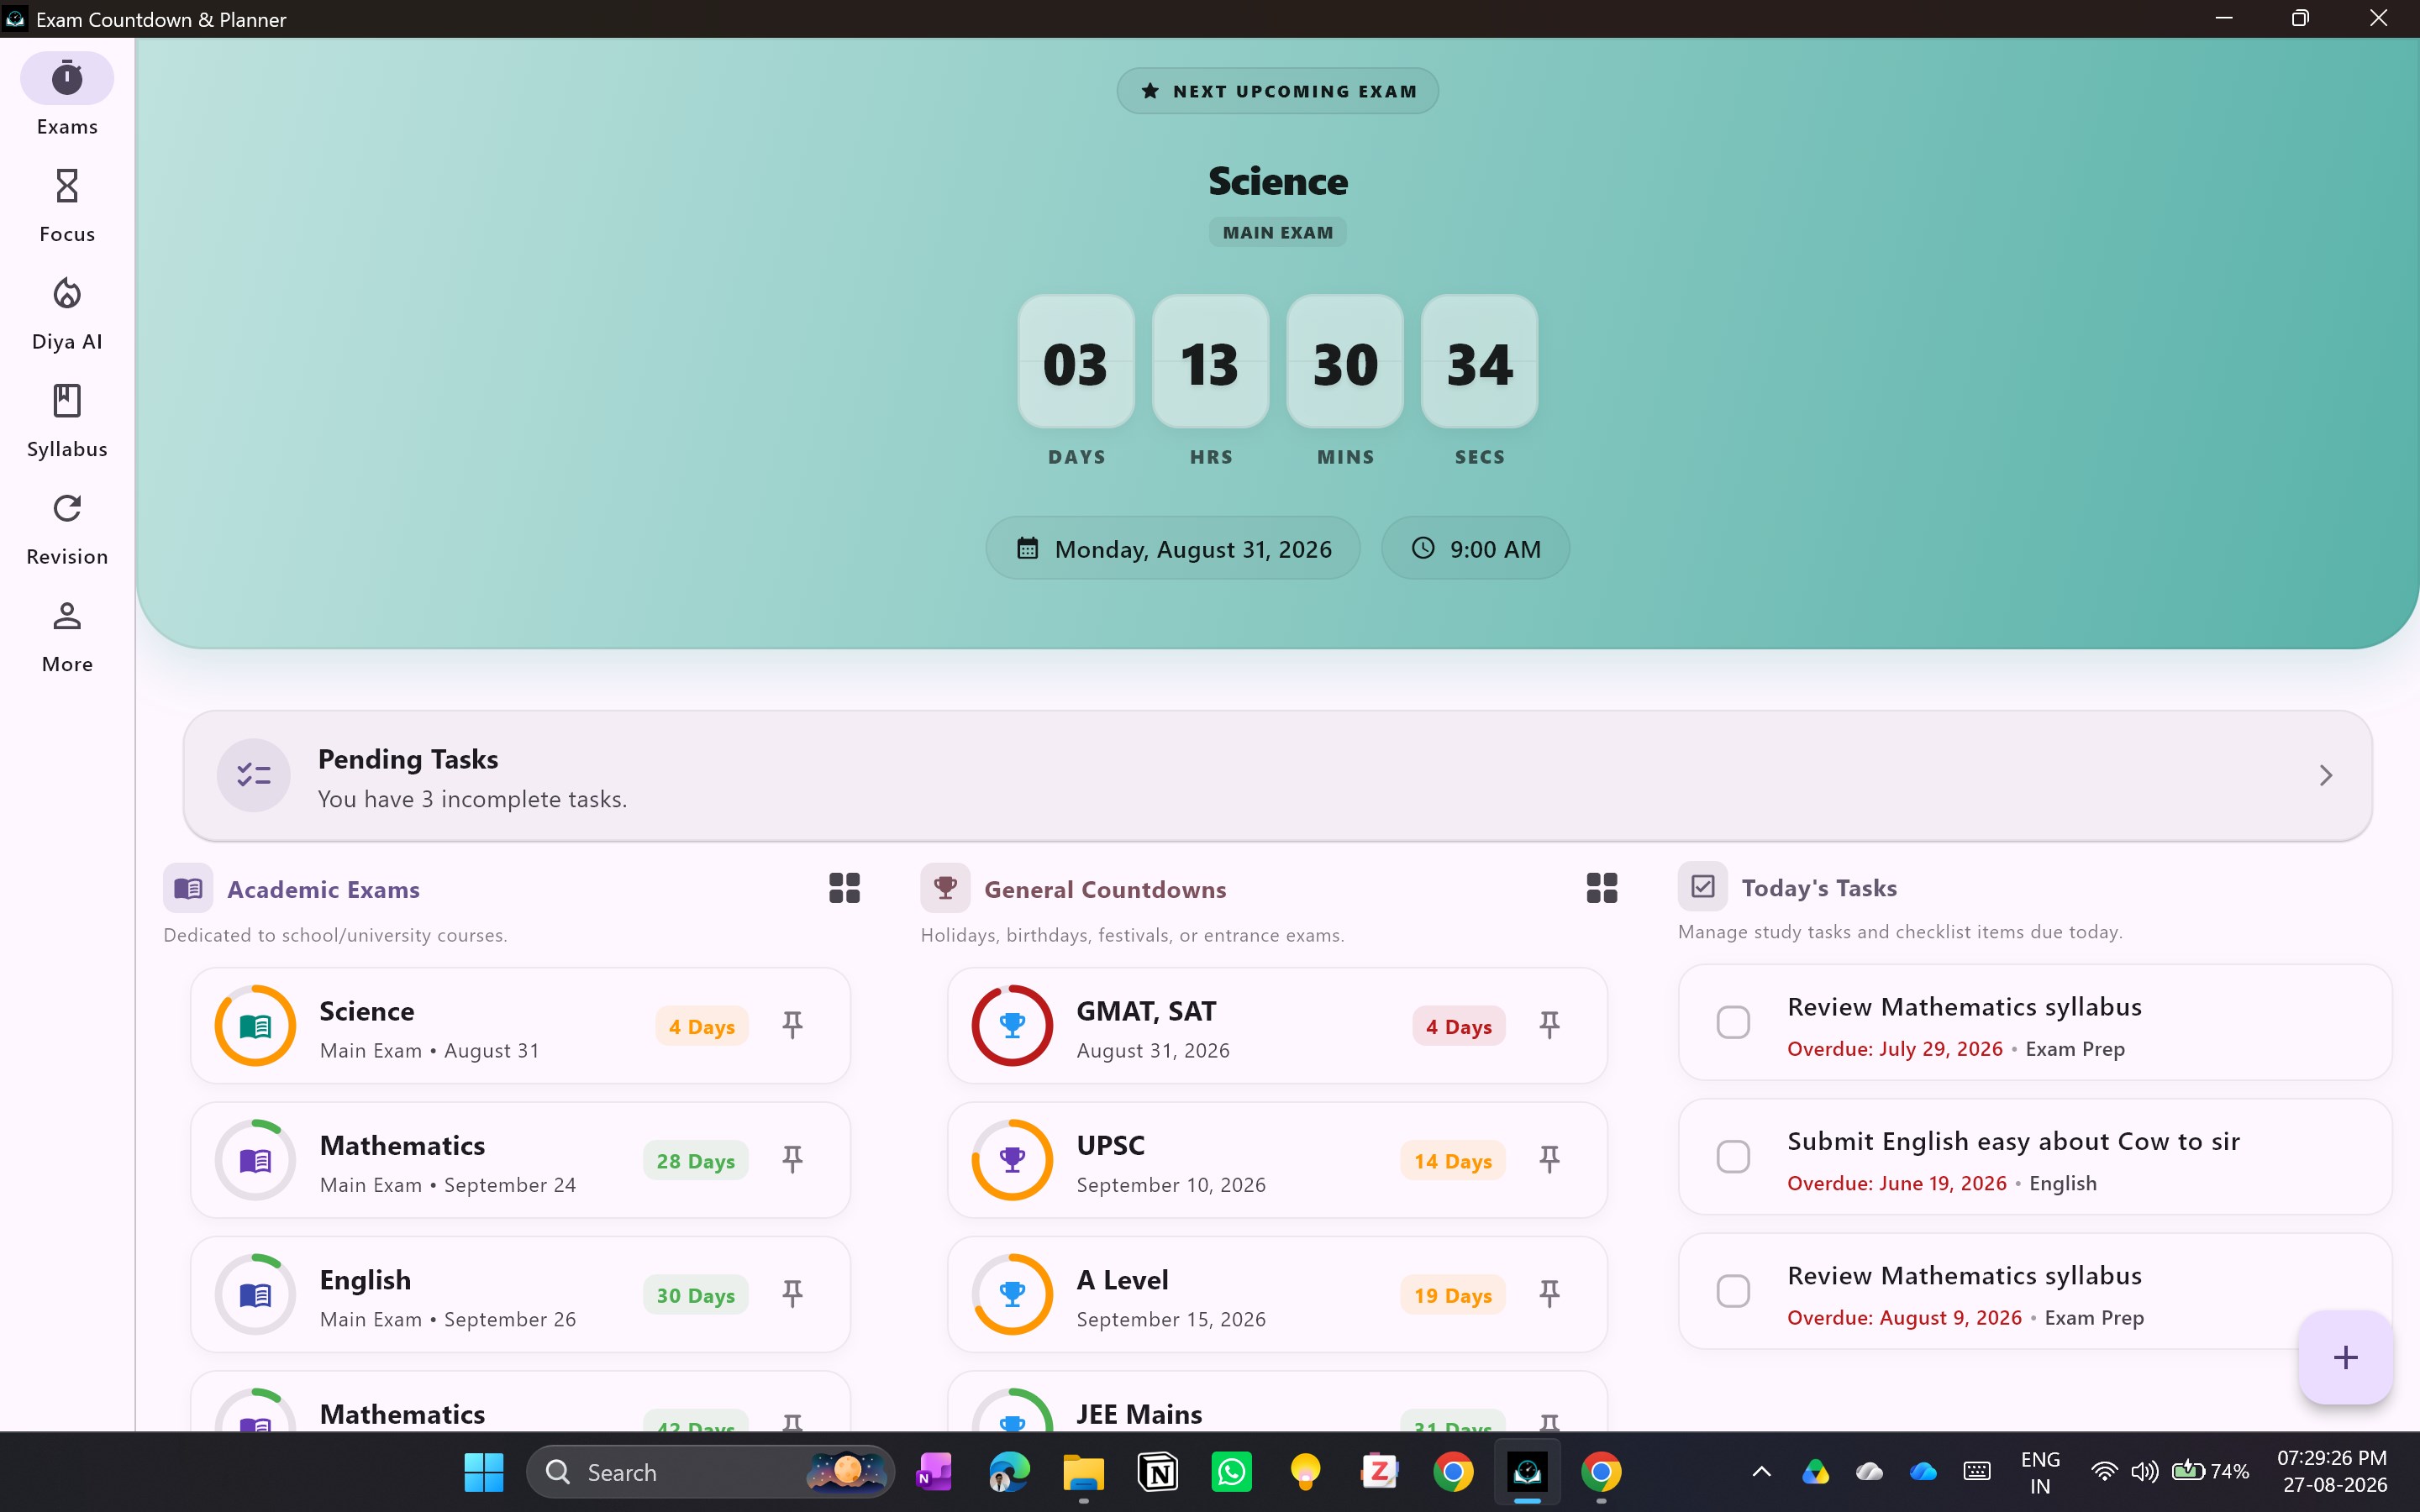The image size is (2420, 1512).
Task: Toggle grid view for General Countdowns
Action: tap(1601, 888)
